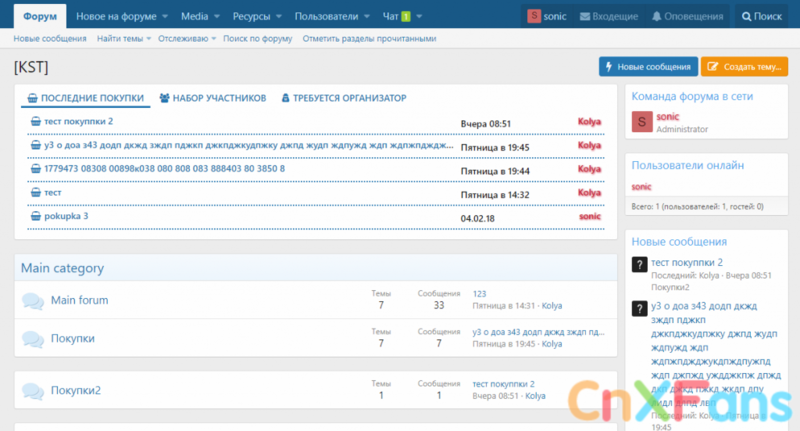Open Оповещения bell notifications
The width and height of the screenshot is (800, 431).
pyautogui.click(x=657, y=17)
